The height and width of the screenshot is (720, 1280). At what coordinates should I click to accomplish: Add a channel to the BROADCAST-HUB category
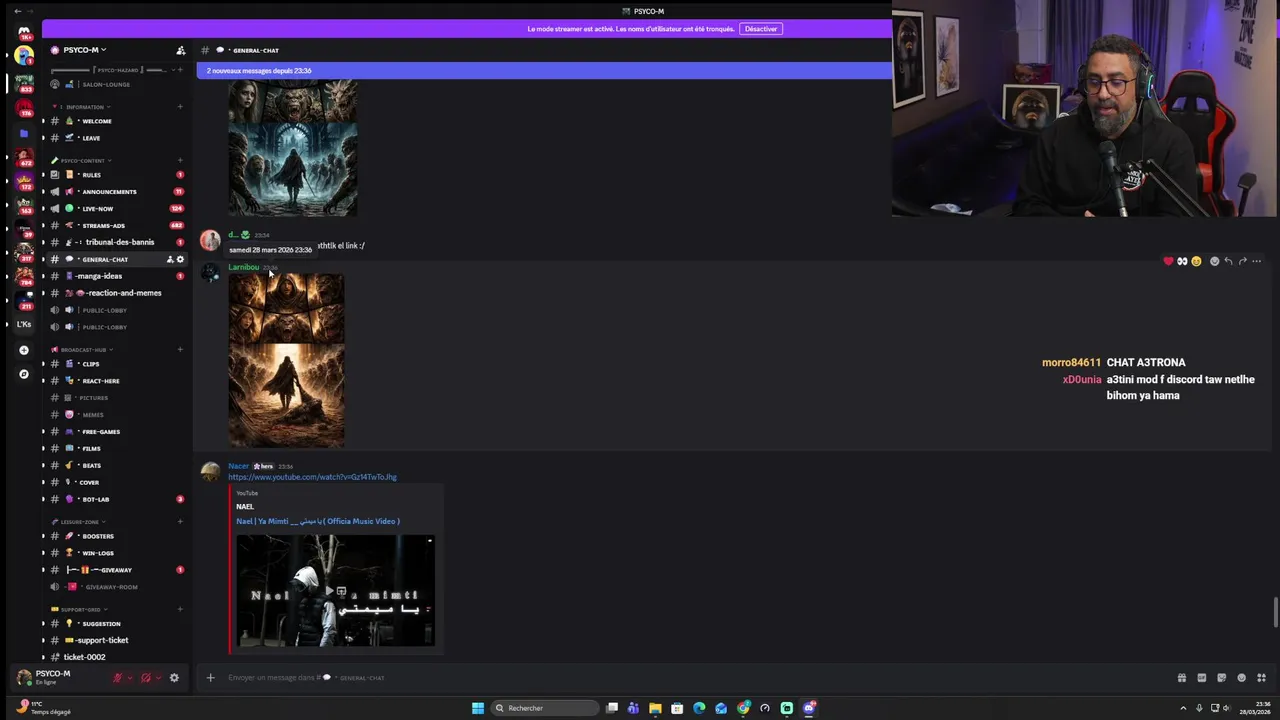pyautogui.click(x=180, y=350)
